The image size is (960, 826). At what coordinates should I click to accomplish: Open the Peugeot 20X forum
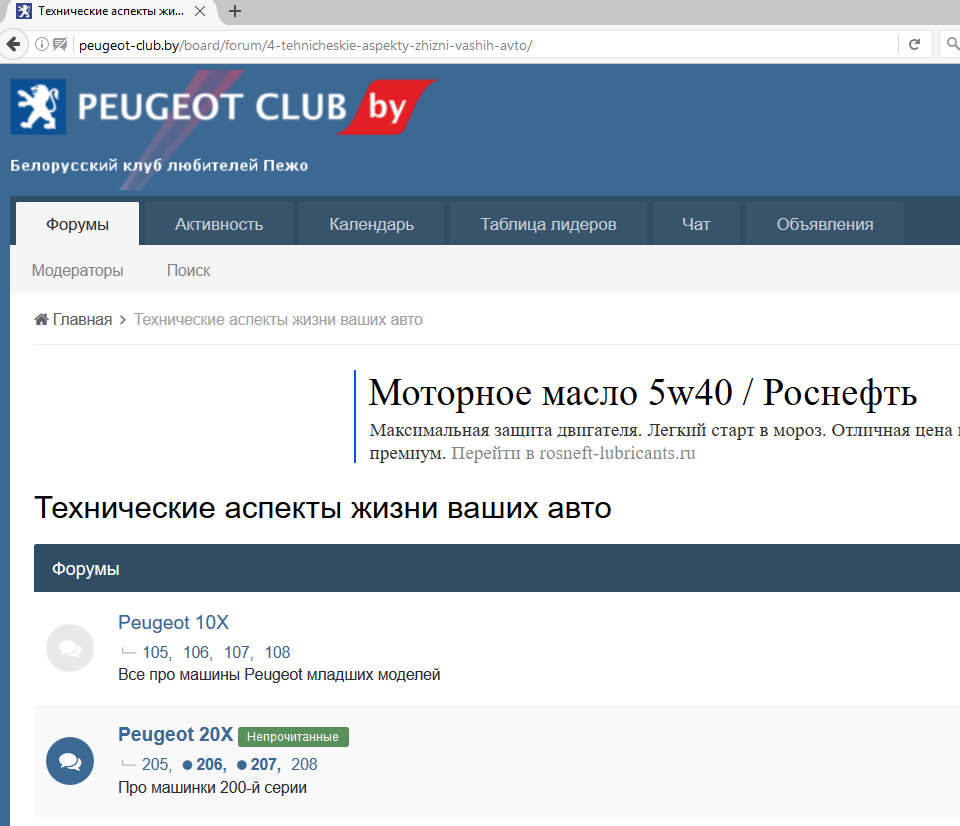click(175, 734)
